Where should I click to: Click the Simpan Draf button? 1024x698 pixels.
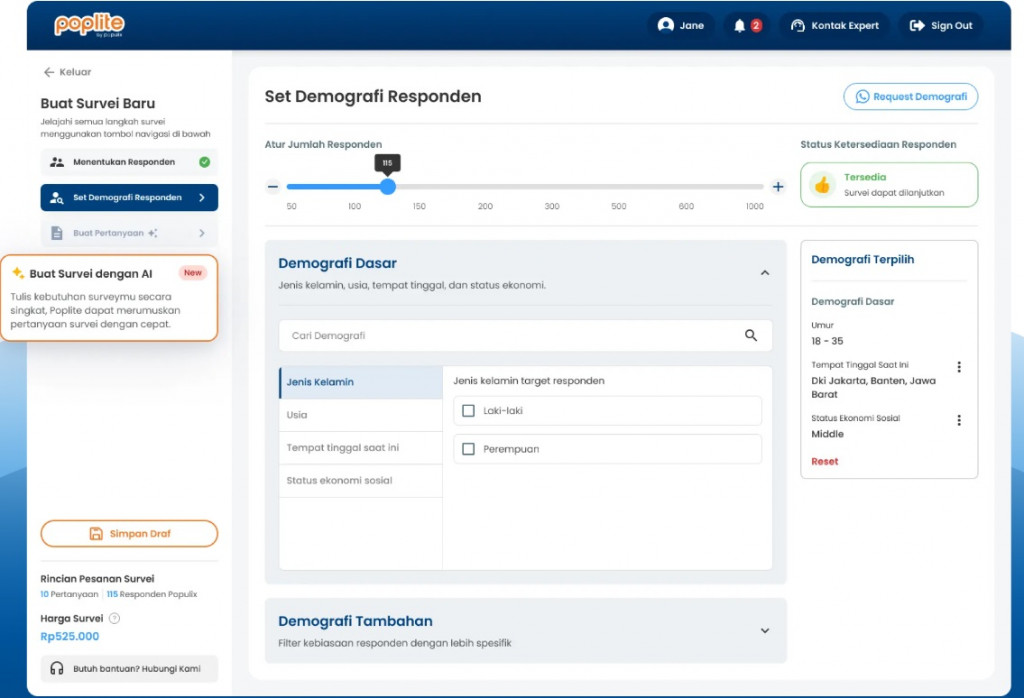[129, 533]
